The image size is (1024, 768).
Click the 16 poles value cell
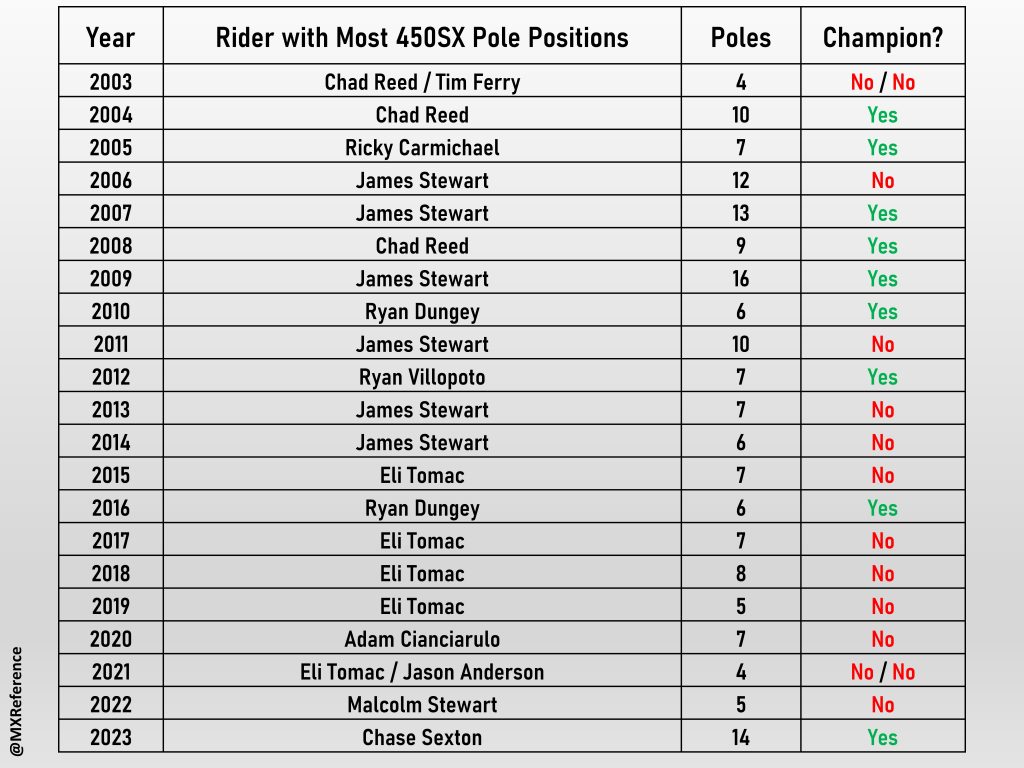click(x=741, y=279)
